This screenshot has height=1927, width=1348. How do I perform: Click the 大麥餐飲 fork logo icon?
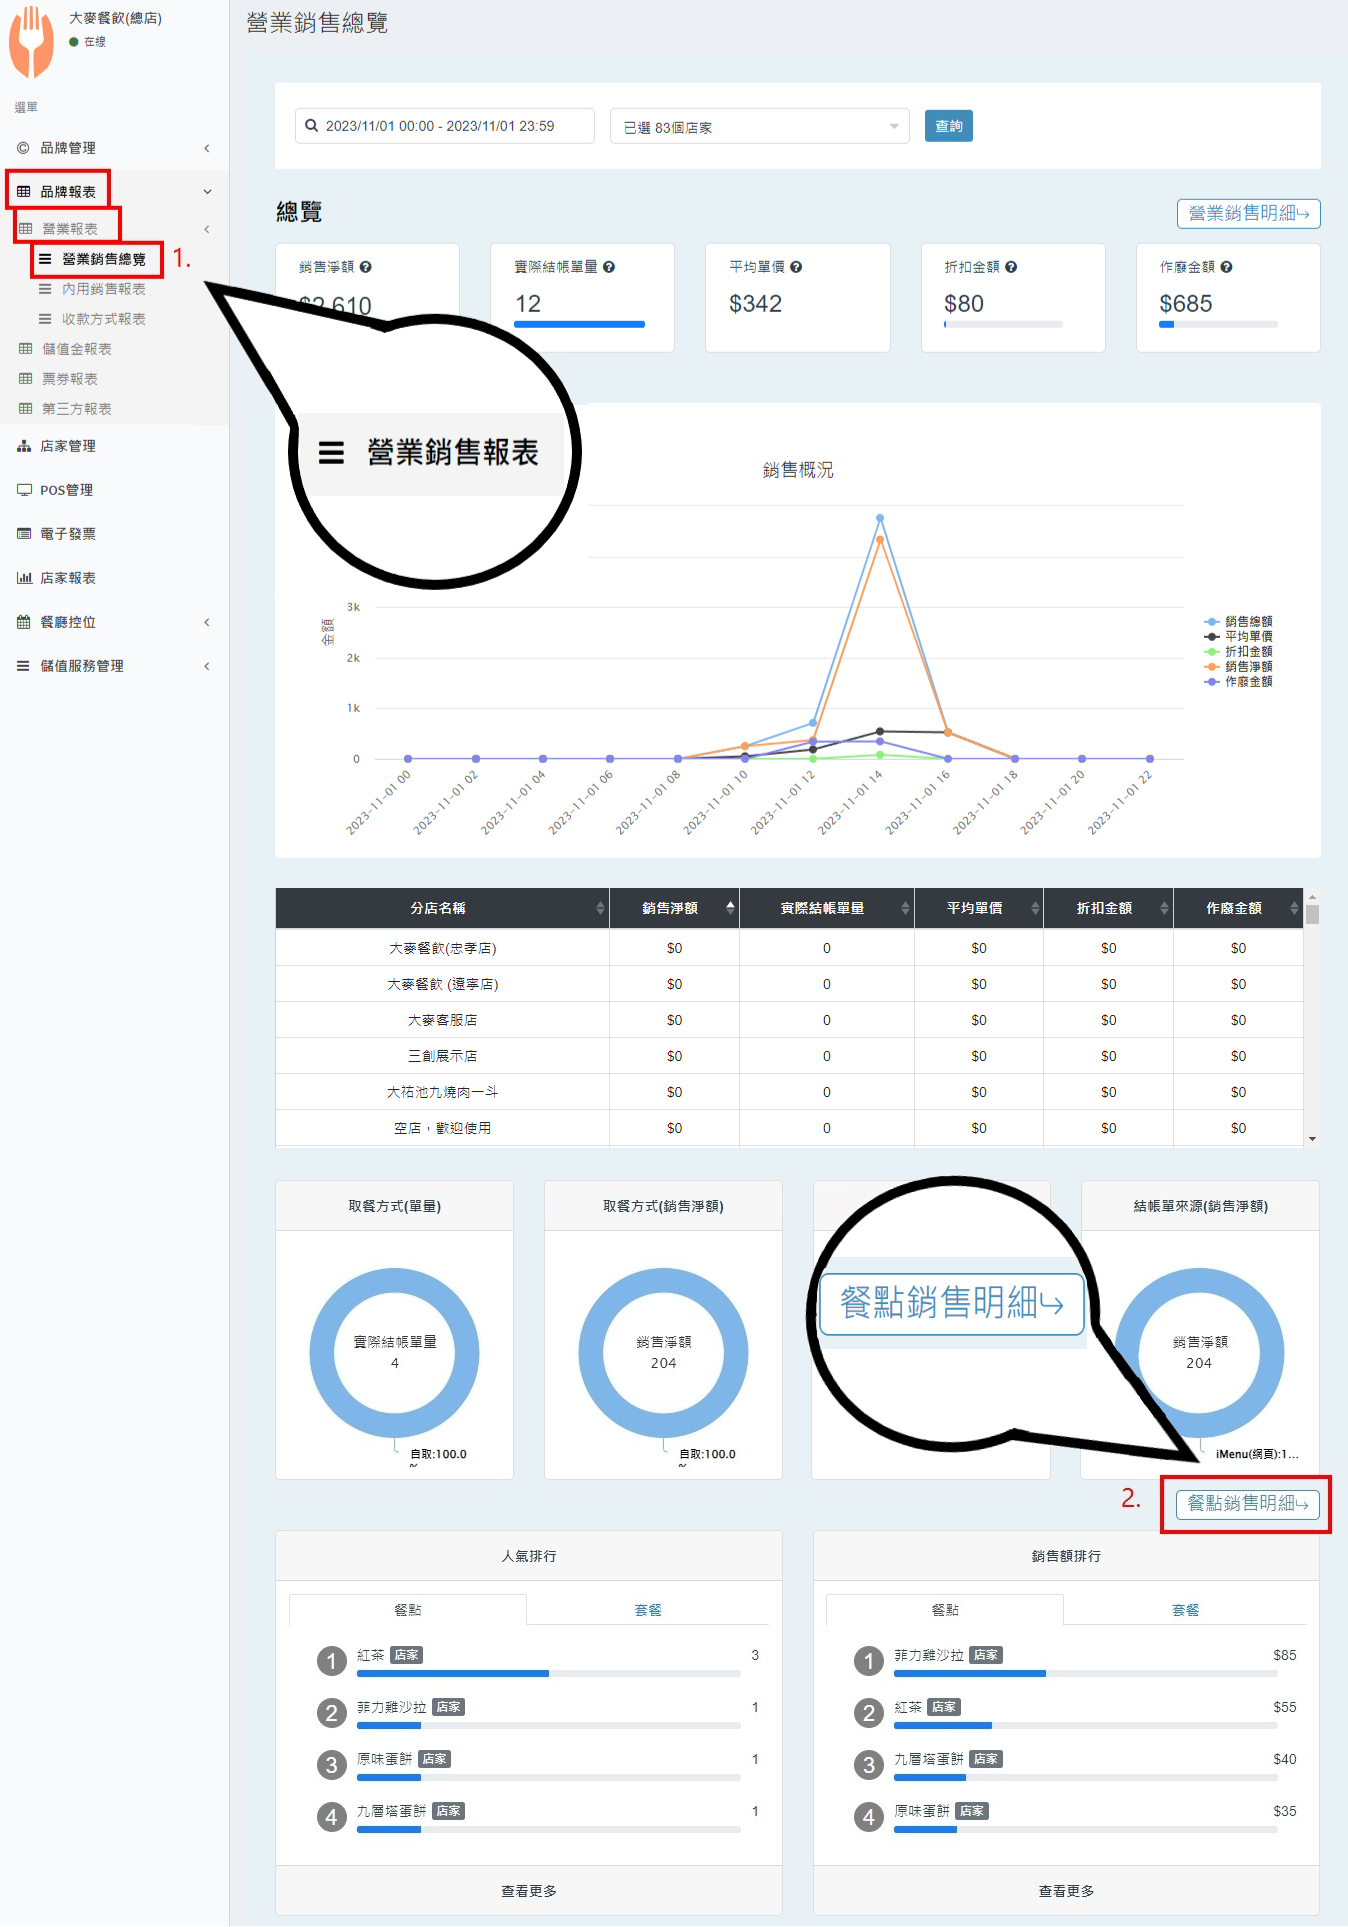click(31, 42)
